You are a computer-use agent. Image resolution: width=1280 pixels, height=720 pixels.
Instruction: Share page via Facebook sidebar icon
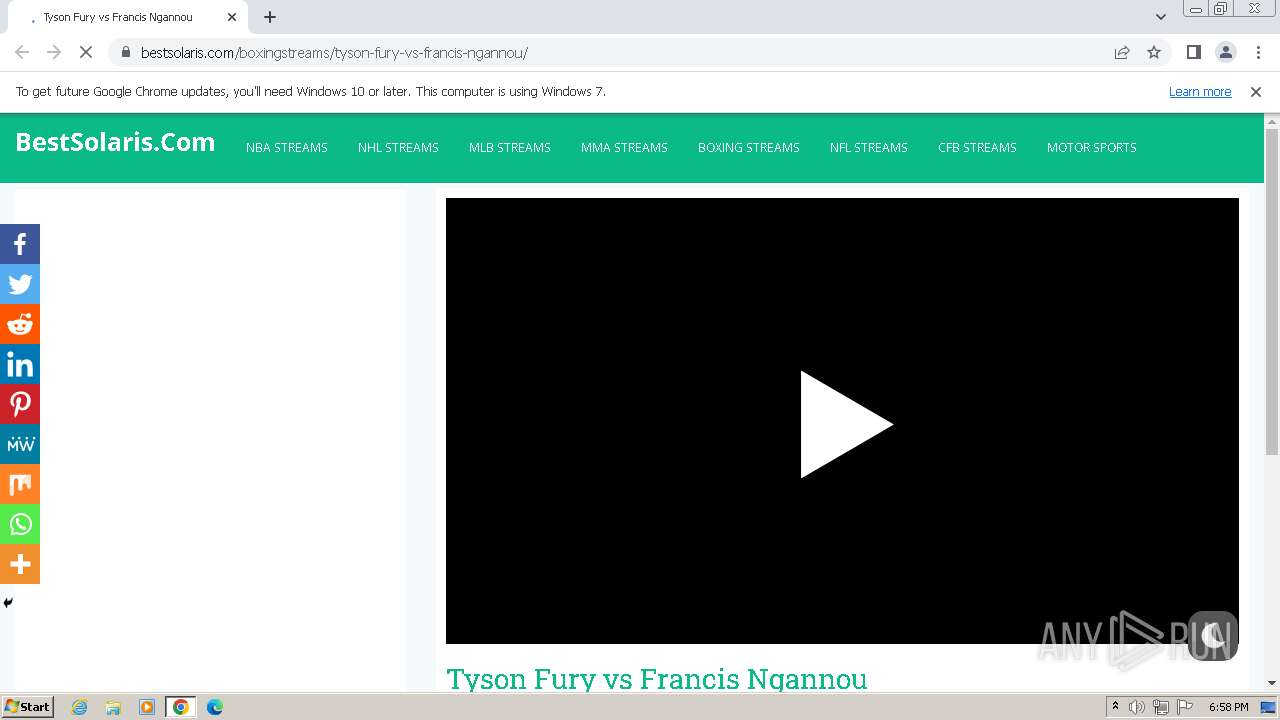pos(20,244)
